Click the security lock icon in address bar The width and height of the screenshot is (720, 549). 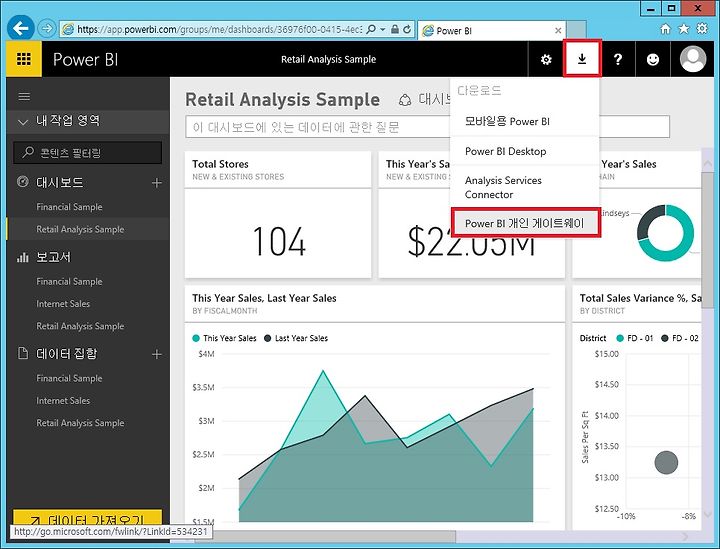(x=394, y=29)
